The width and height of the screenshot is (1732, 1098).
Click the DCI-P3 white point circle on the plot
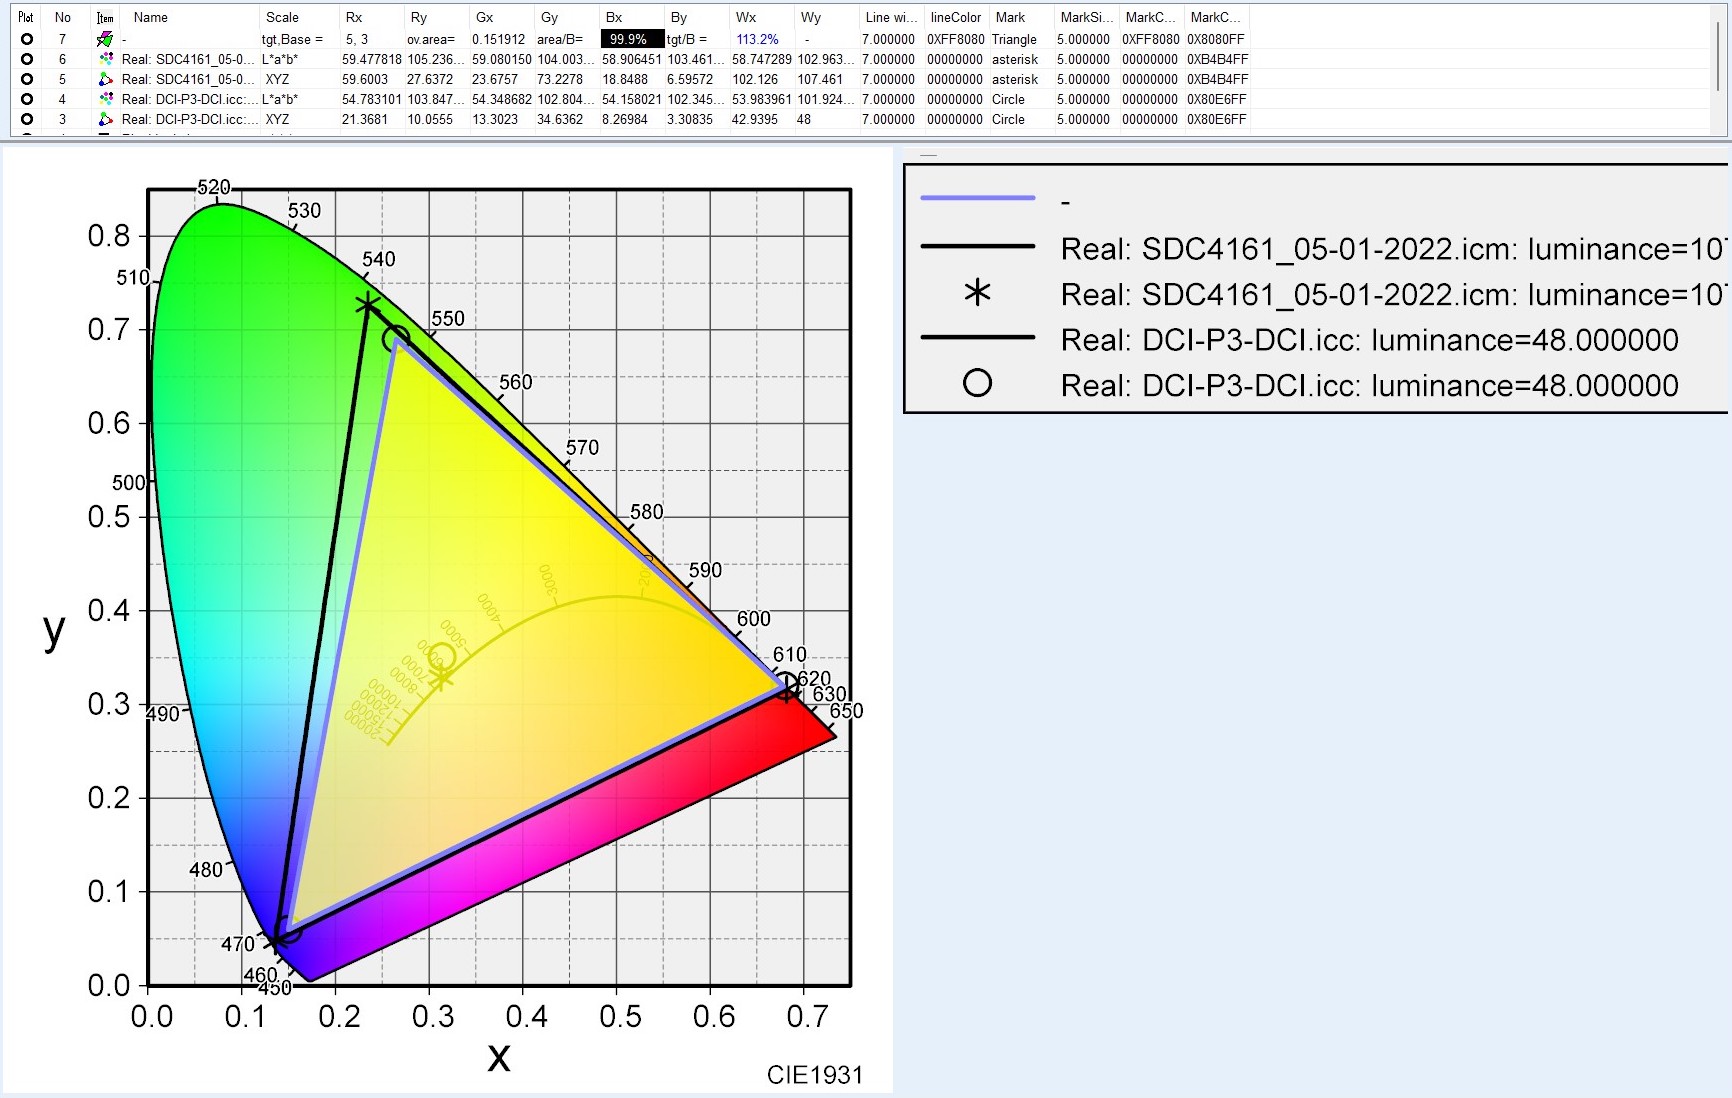click(x=442, y=657)
